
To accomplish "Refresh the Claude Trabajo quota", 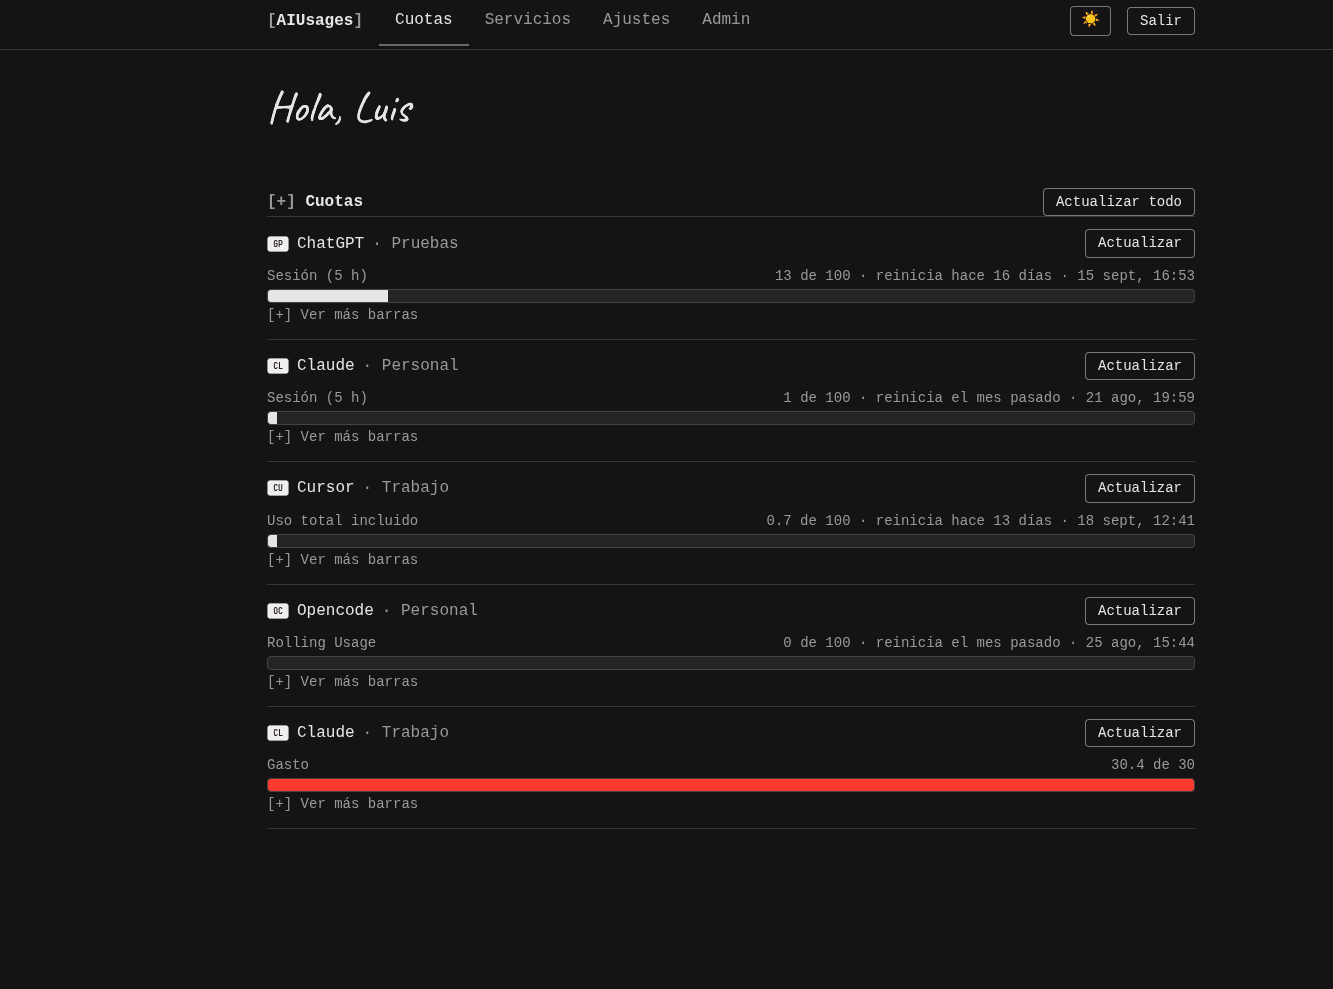I will click(x=1140, y=733).
